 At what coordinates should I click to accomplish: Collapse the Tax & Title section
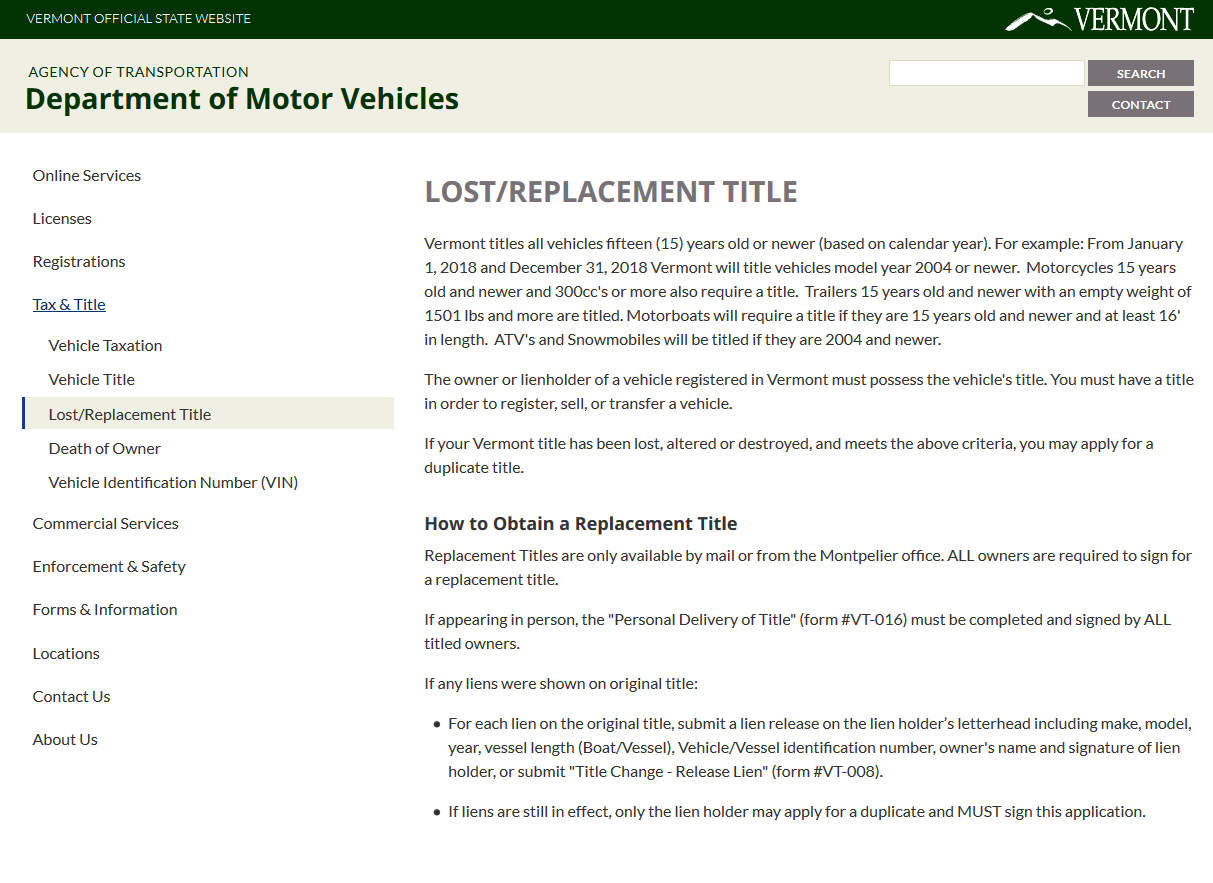tap(69, 304)
